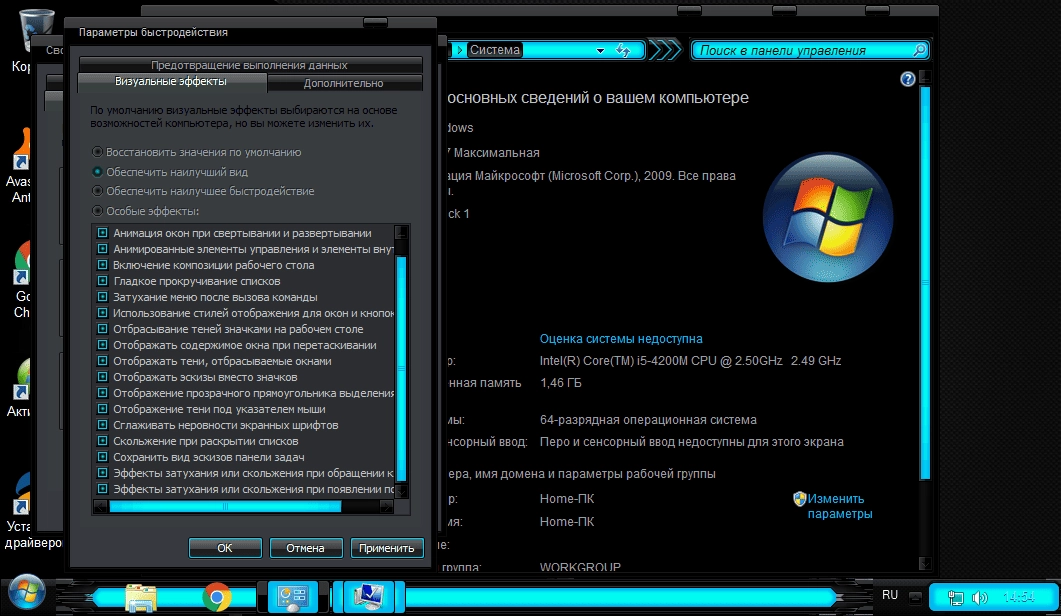The height and width of the screenshot is (616, 1061).
Task: Toggle Анимированные элементы управления checkbox
Action: [102, 249]
